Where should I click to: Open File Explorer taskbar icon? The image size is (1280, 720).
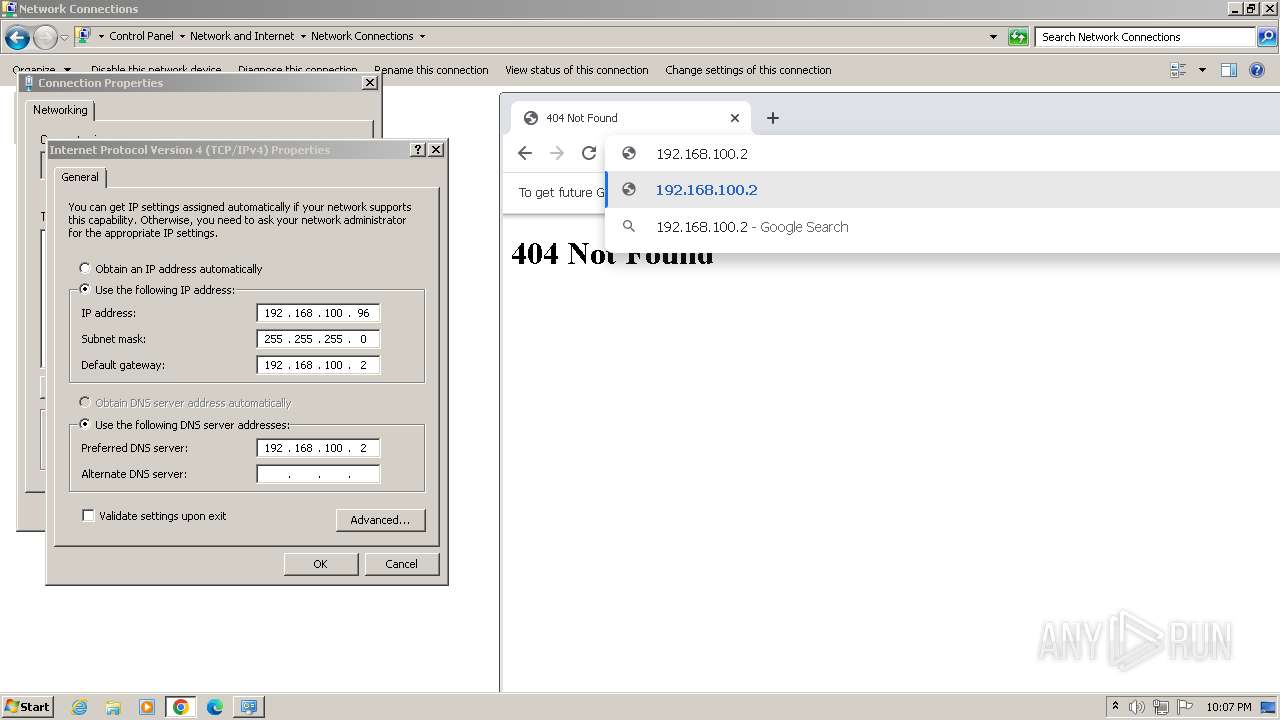tap(113, 707)
